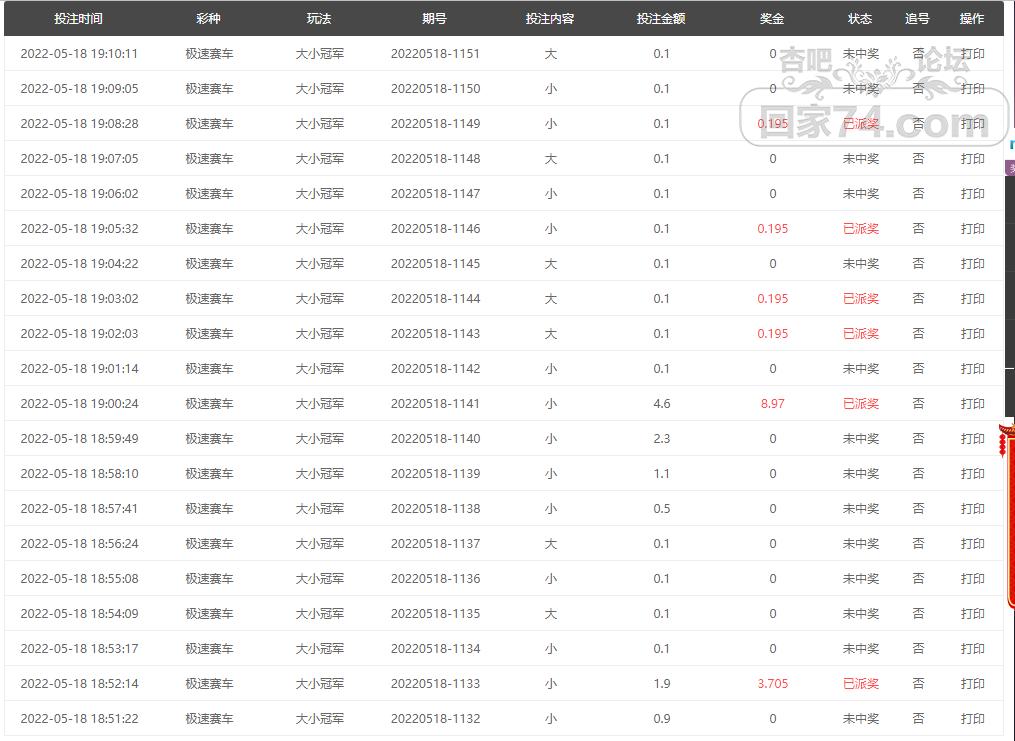
Task: Click bet amount 0.5
Action: [x=662, y=508]
